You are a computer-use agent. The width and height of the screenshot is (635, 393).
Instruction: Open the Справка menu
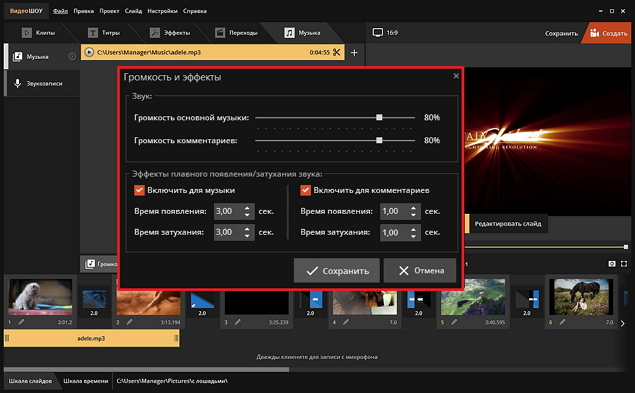click(x=195, y=11)
